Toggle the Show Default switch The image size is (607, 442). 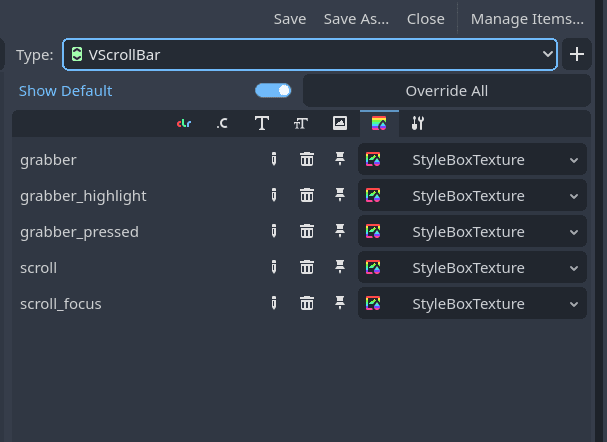273,91
